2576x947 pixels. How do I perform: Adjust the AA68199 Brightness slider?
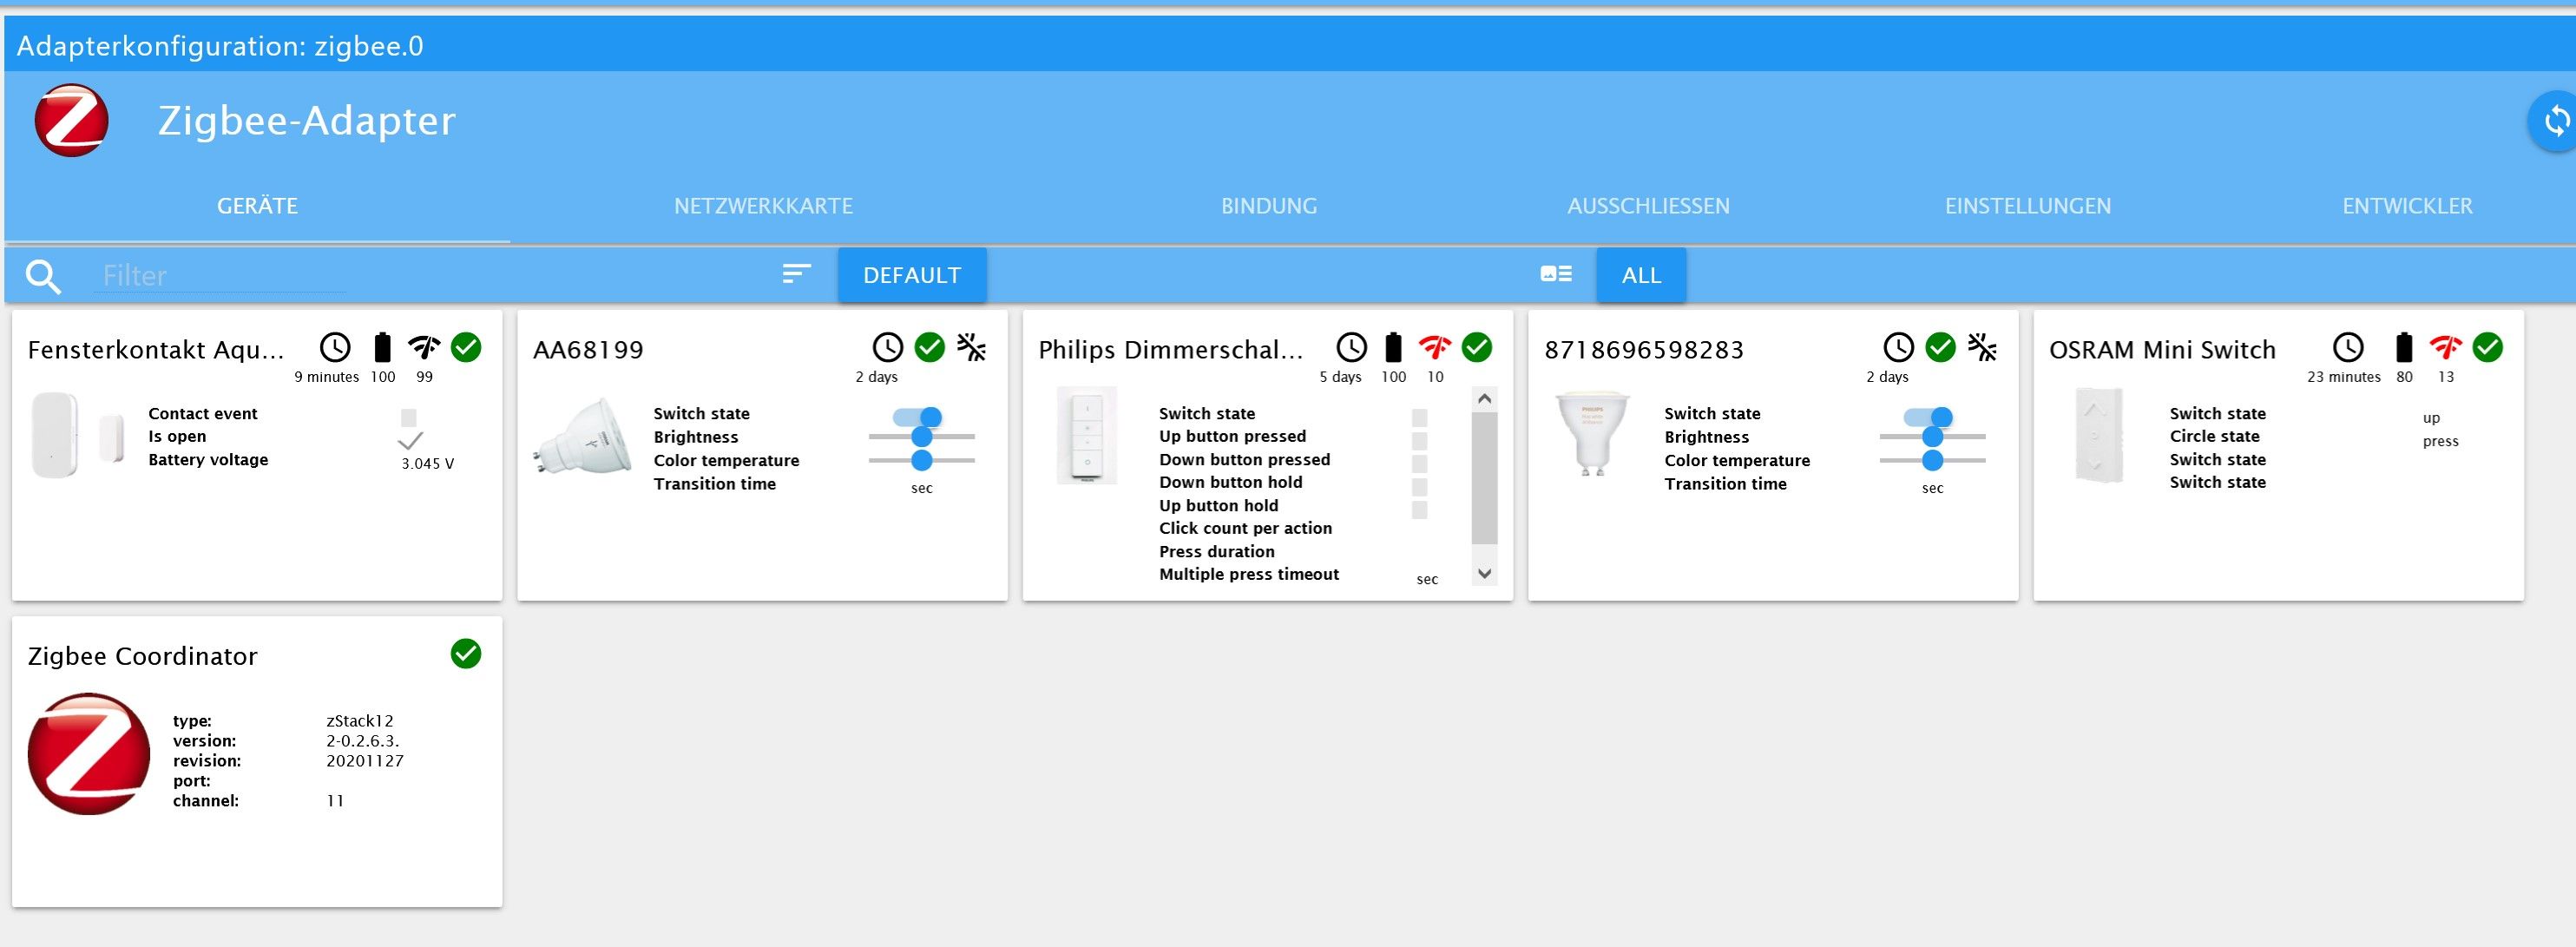coord(922,437)
